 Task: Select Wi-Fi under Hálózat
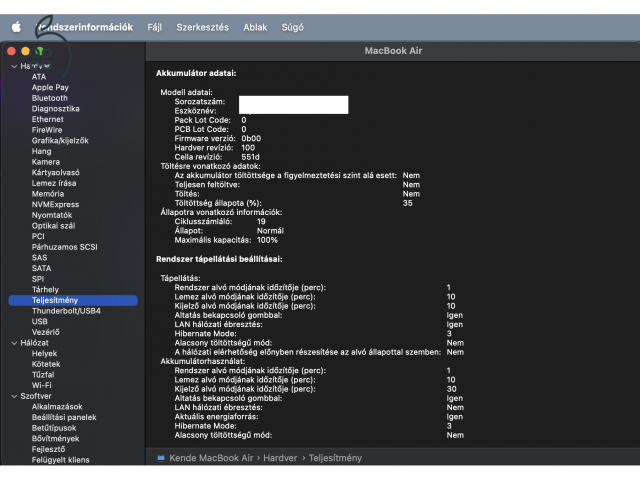42,385
